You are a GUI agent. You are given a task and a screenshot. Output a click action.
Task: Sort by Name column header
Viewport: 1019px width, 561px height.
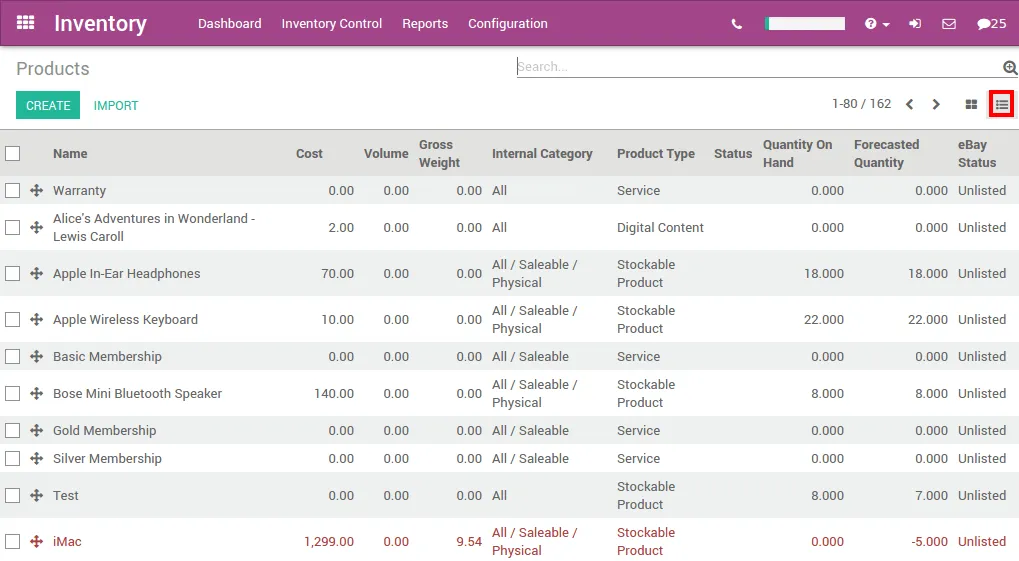70,154
